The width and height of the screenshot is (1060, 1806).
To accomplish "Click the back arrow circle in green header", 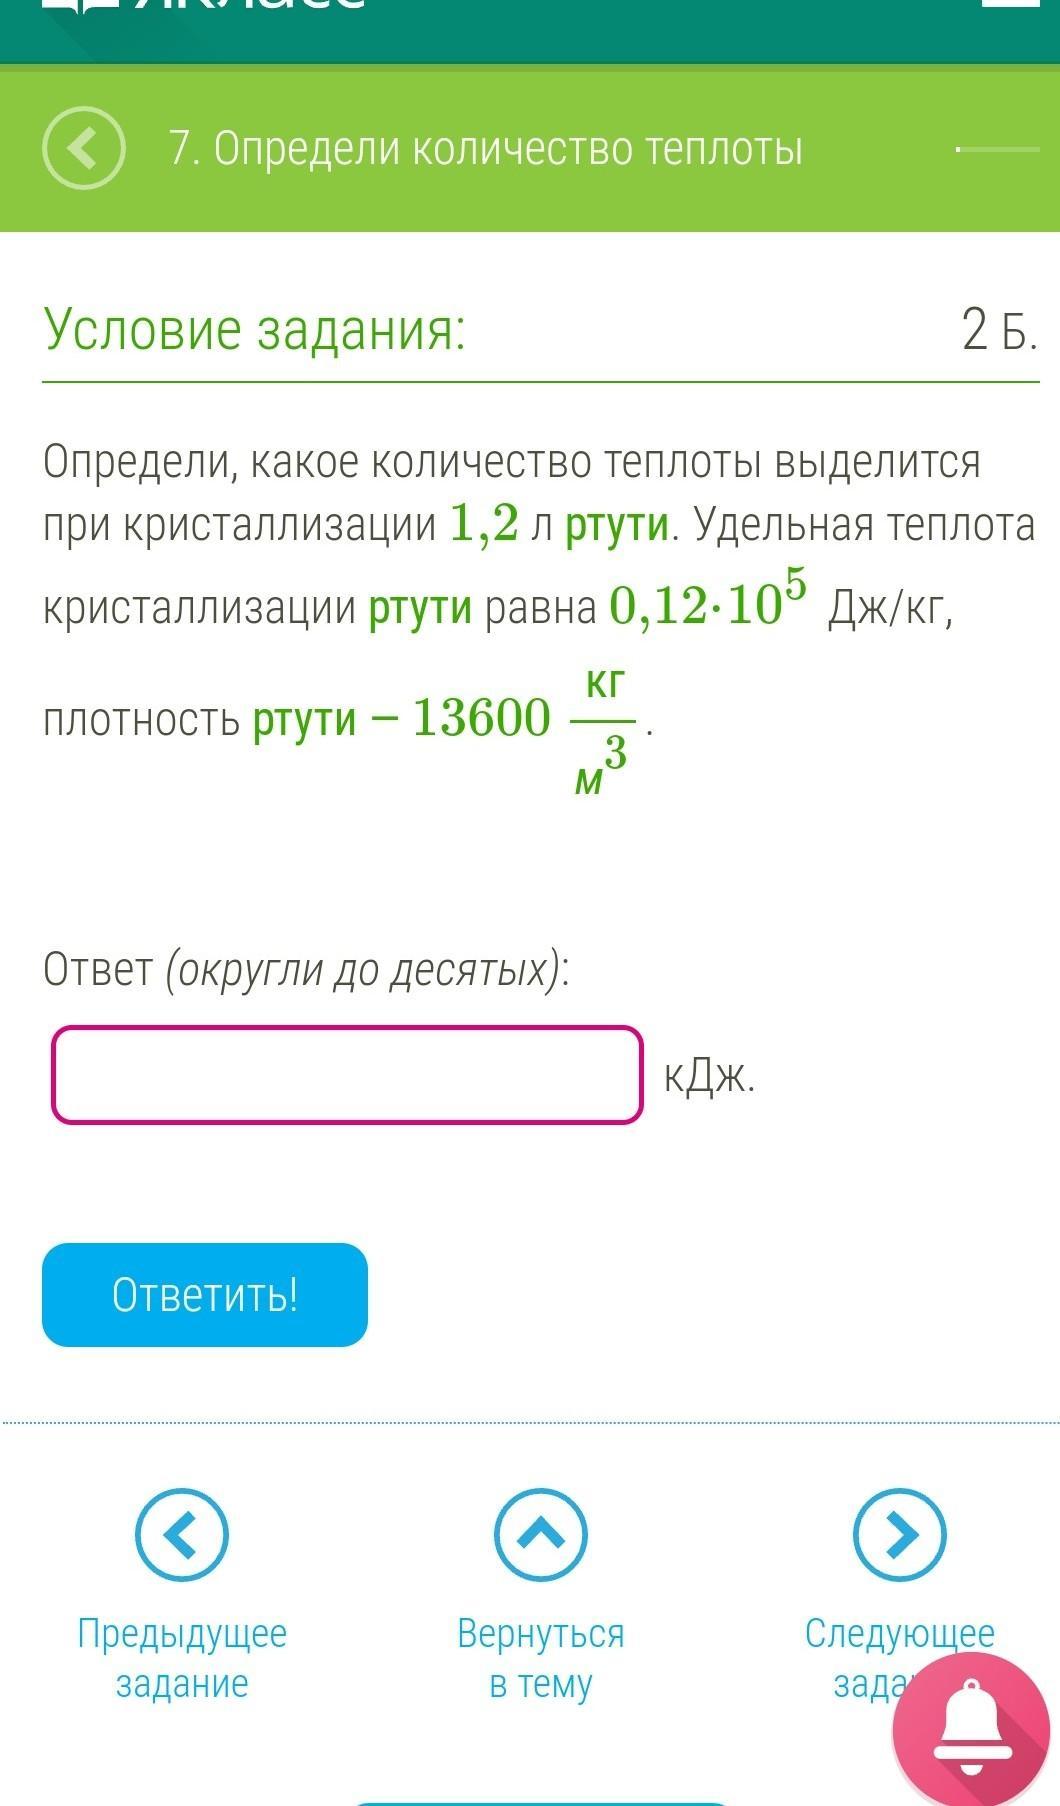I will click(84, 148).
